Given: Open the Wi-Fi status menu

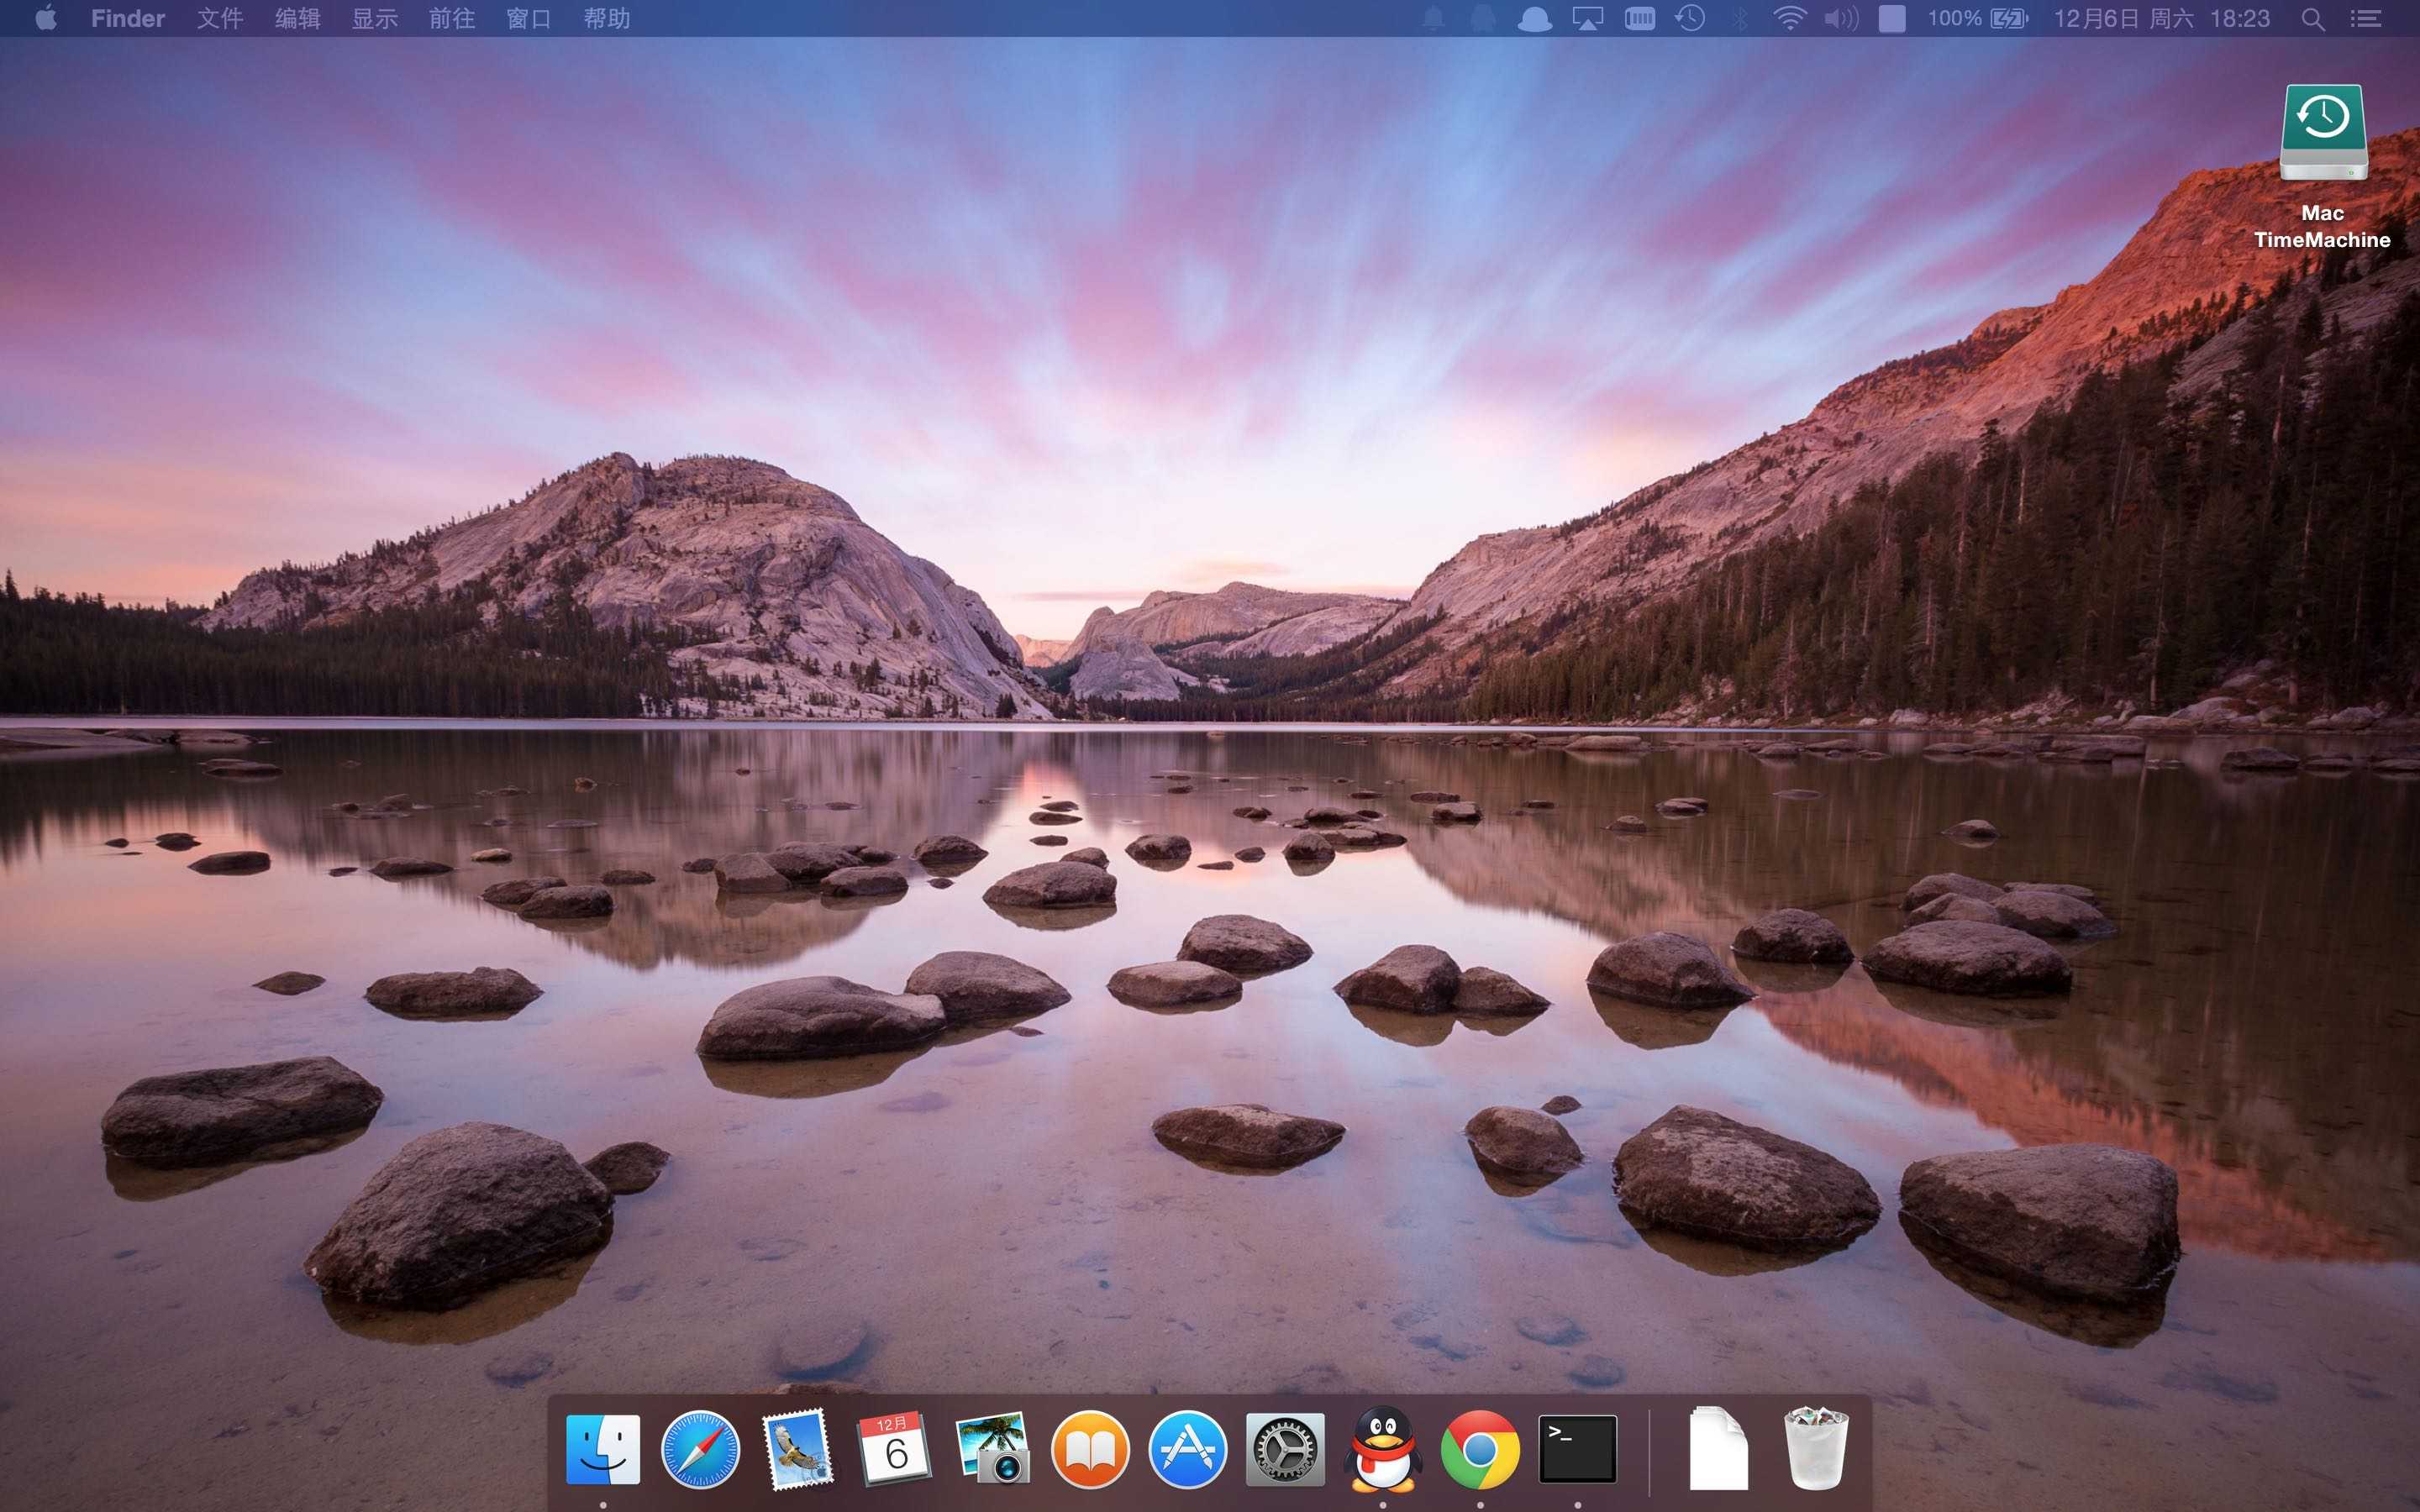Looking at the screenshot, I should [1789, 18].
